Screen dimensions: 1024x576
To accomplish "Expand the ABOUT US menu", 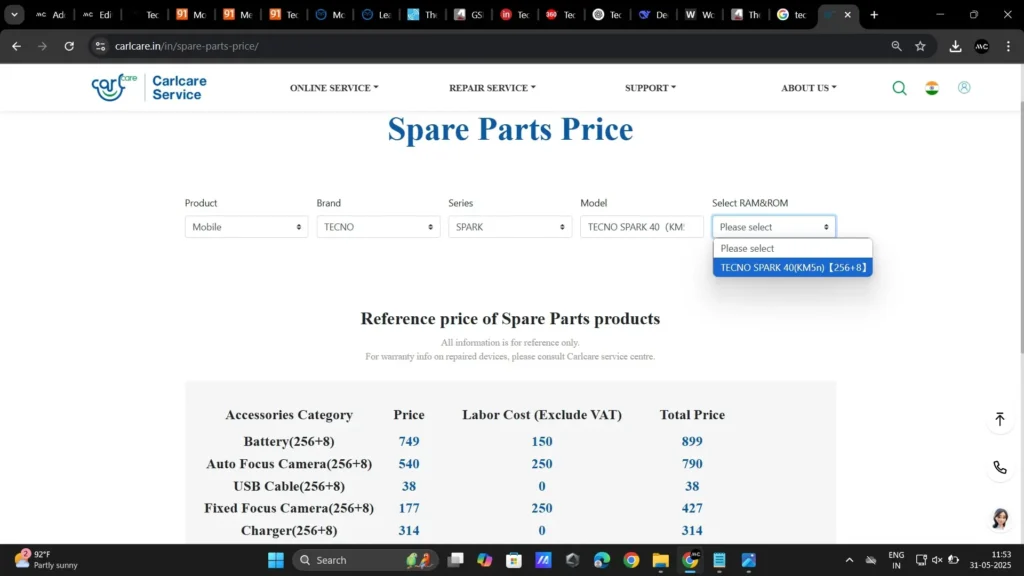I will 808,88.
